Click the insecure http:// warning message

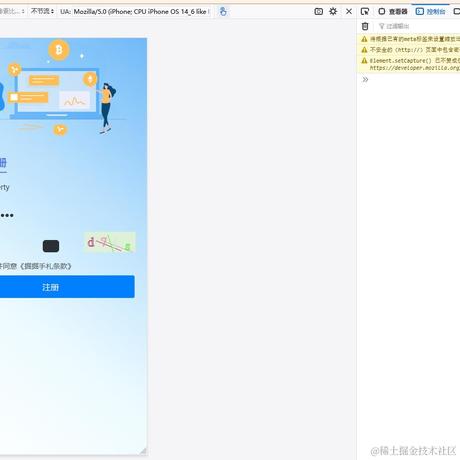(x=415, y=50)
